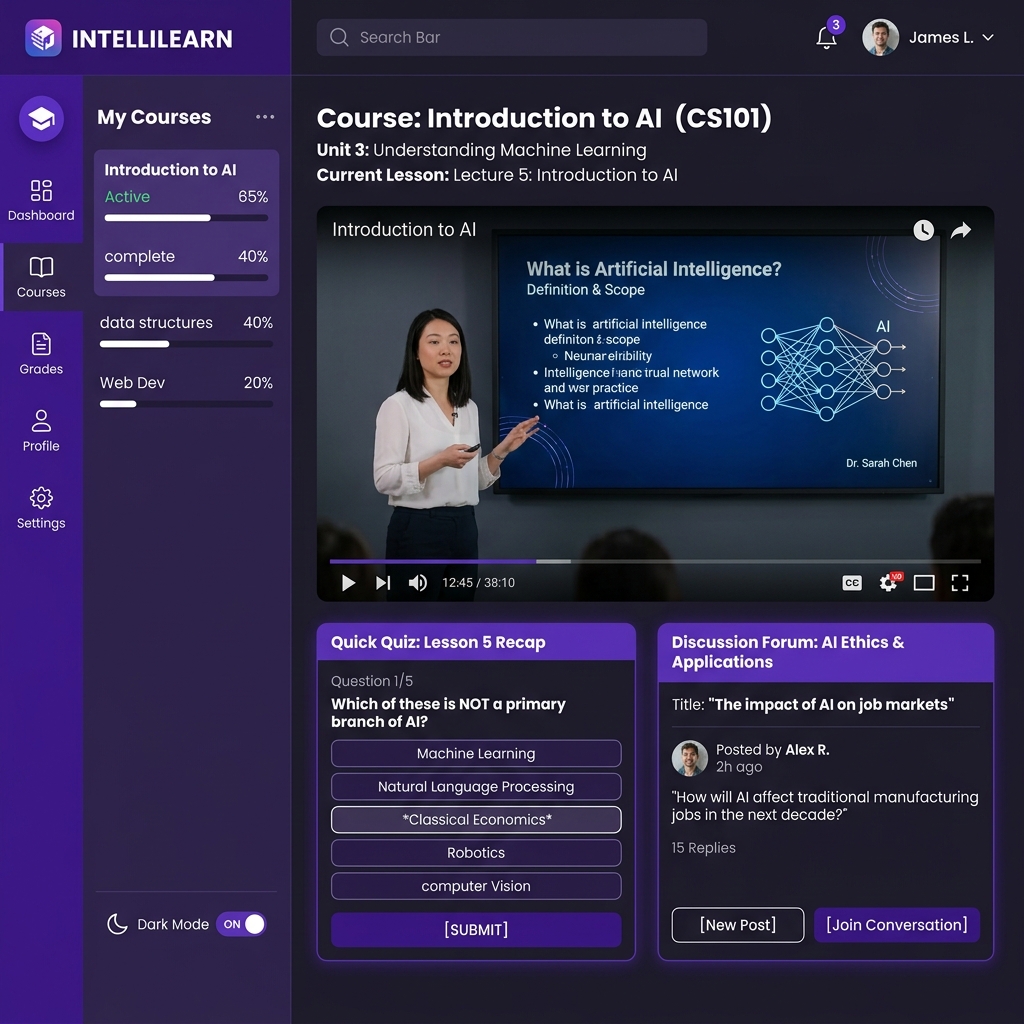Image resolution: width=1024 pixels, height=1024 pixels.
Task: Select the Introduction to AI course card
Action: coord(186,223)
